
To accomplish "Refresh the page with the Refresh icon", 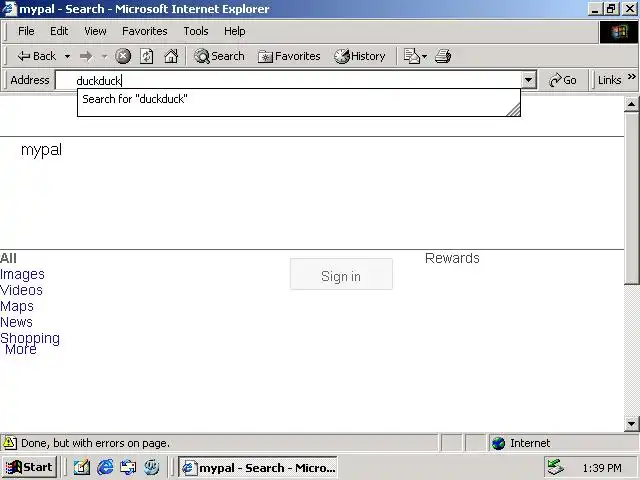I will pyautogui.click(x=147, y=56).
